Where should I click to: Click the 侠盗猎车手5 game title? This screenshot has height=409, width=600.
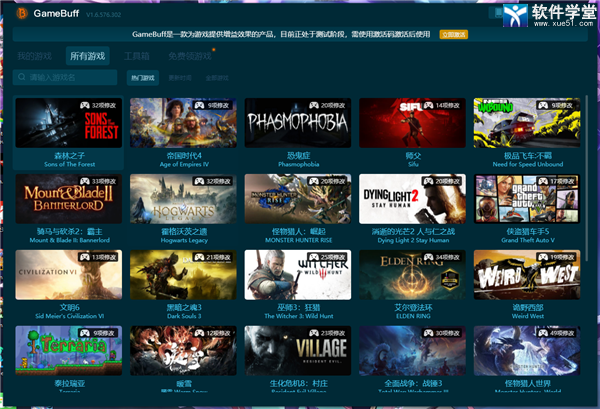point(528,231)
